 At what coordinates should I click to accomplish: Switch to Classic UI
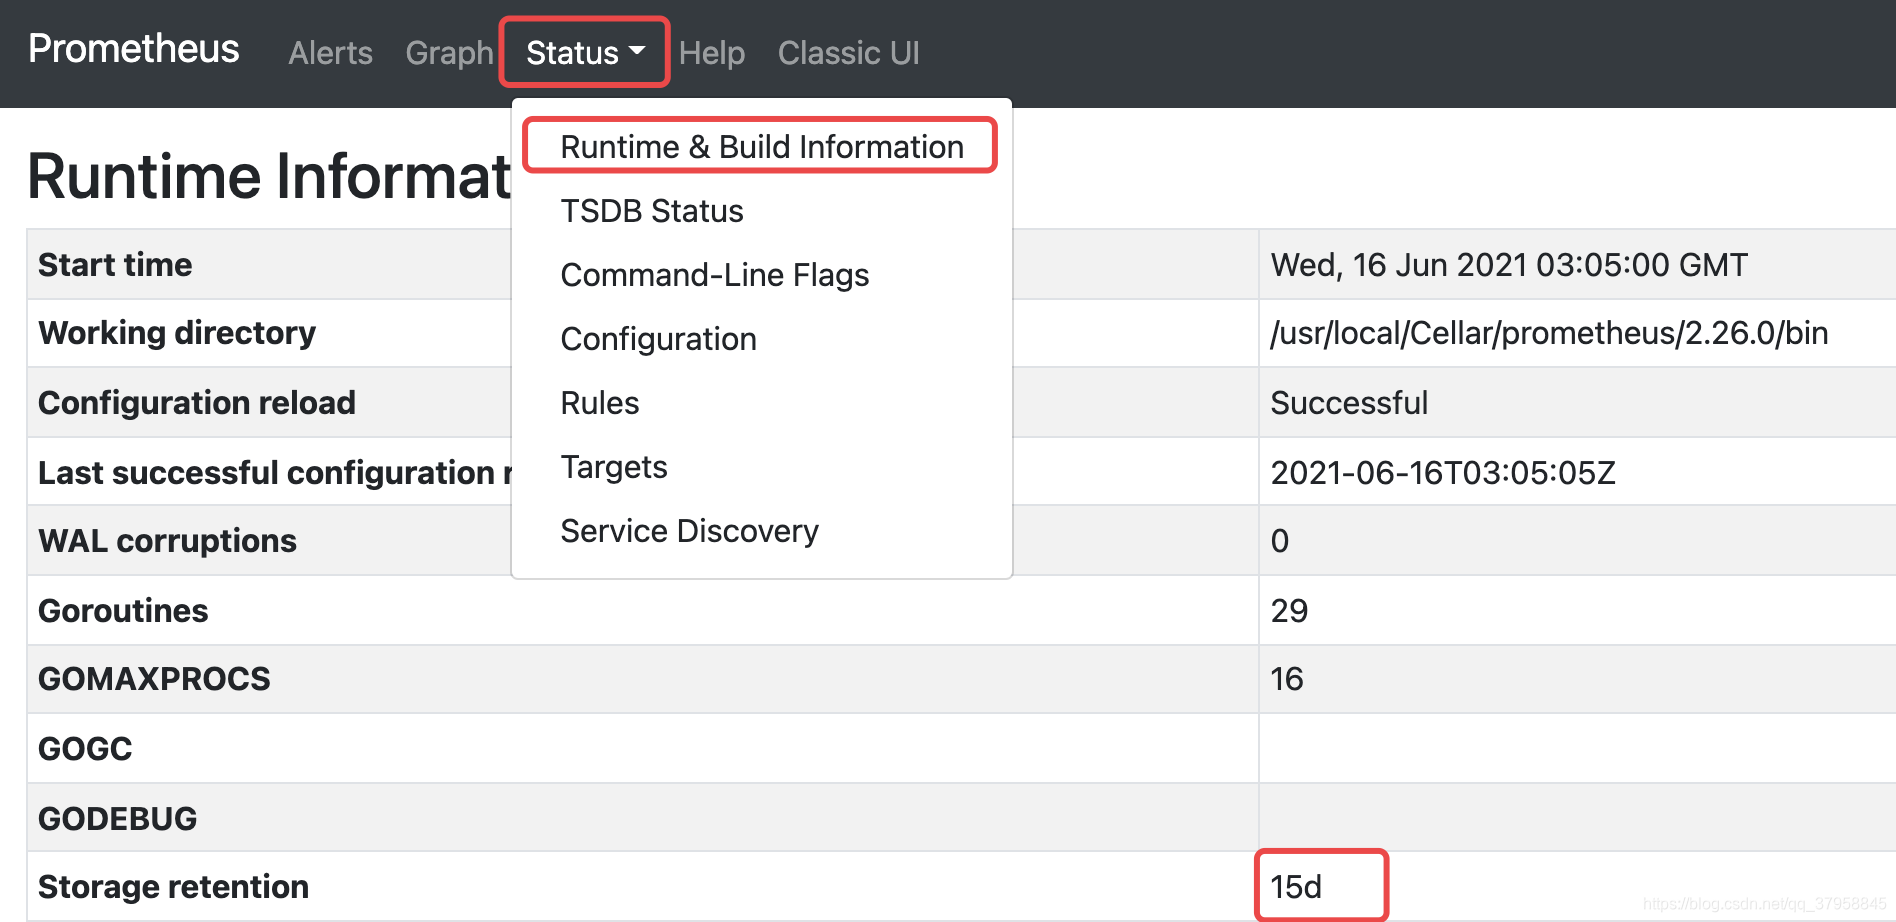coord(849,53)
